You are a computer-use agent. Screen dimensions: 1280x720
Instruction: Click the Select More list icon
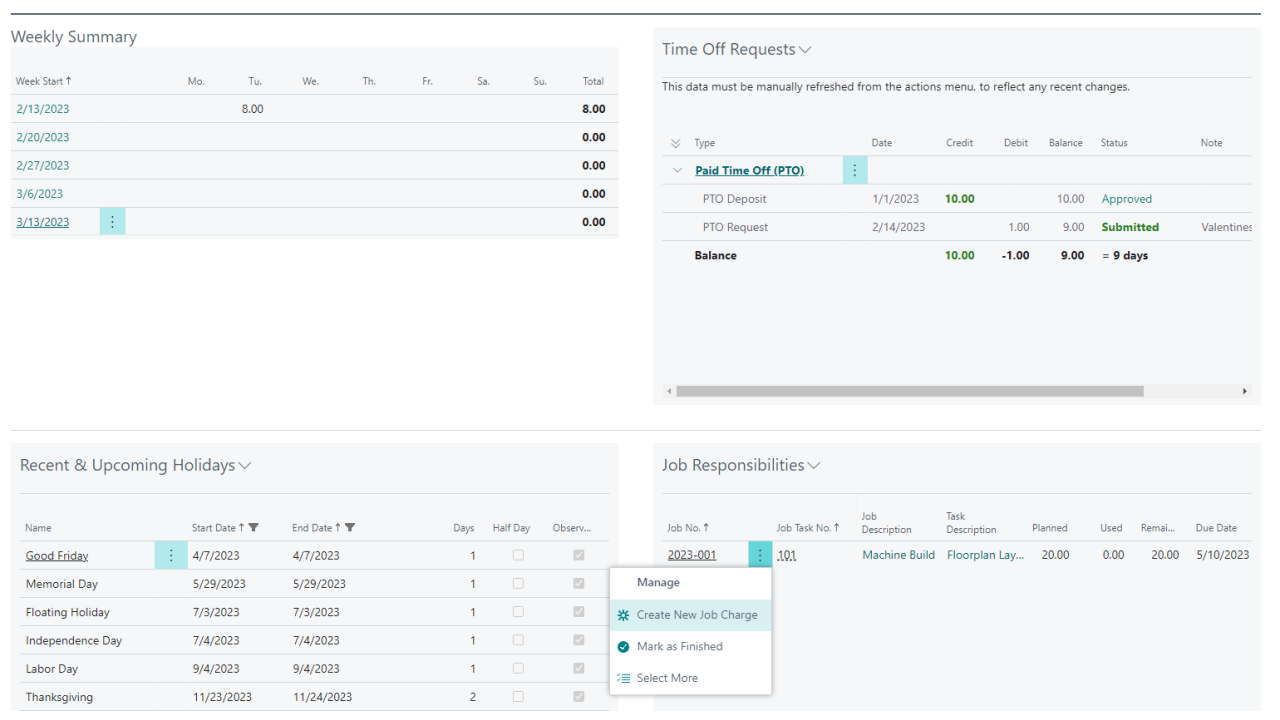(x=624, y=678)
